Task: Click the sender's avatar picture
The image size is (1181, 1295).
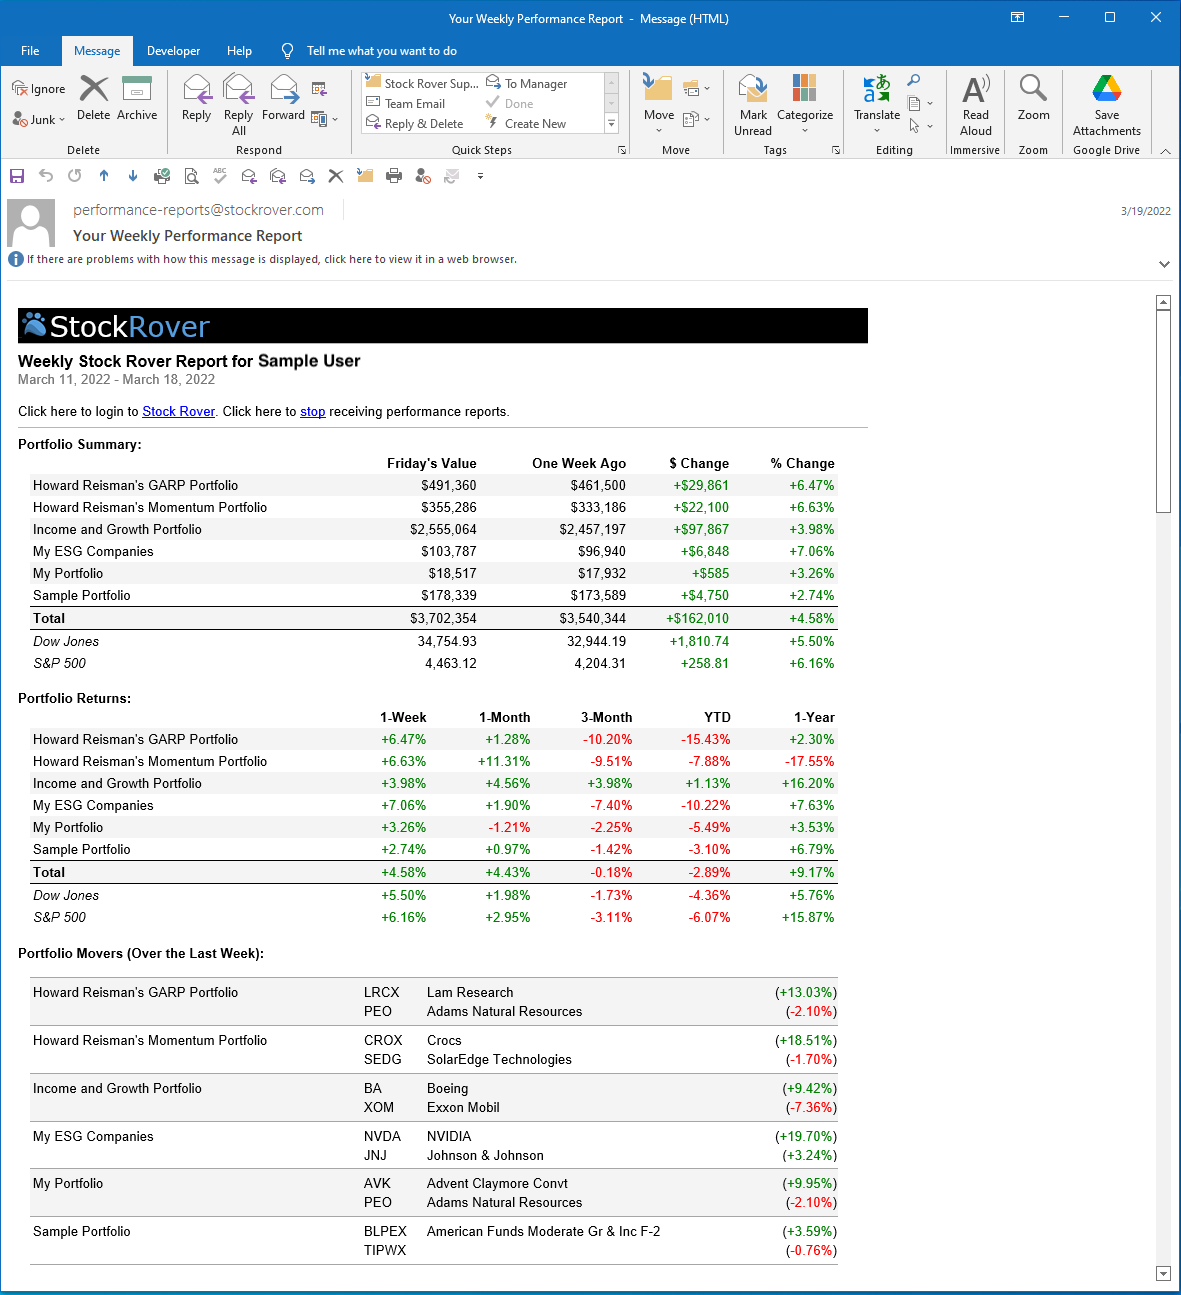Action: 31,223
